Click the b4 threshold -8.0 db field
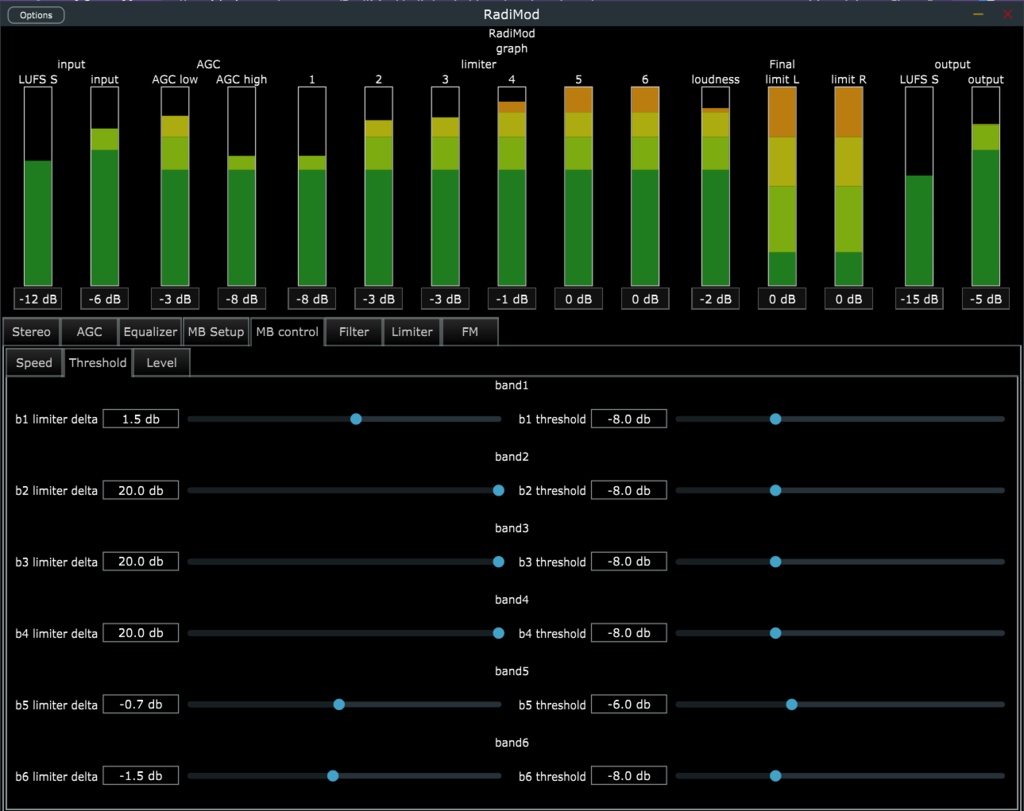Viewport: 1024px width, 811px height. pyautogui.click(x=629, y=633)
